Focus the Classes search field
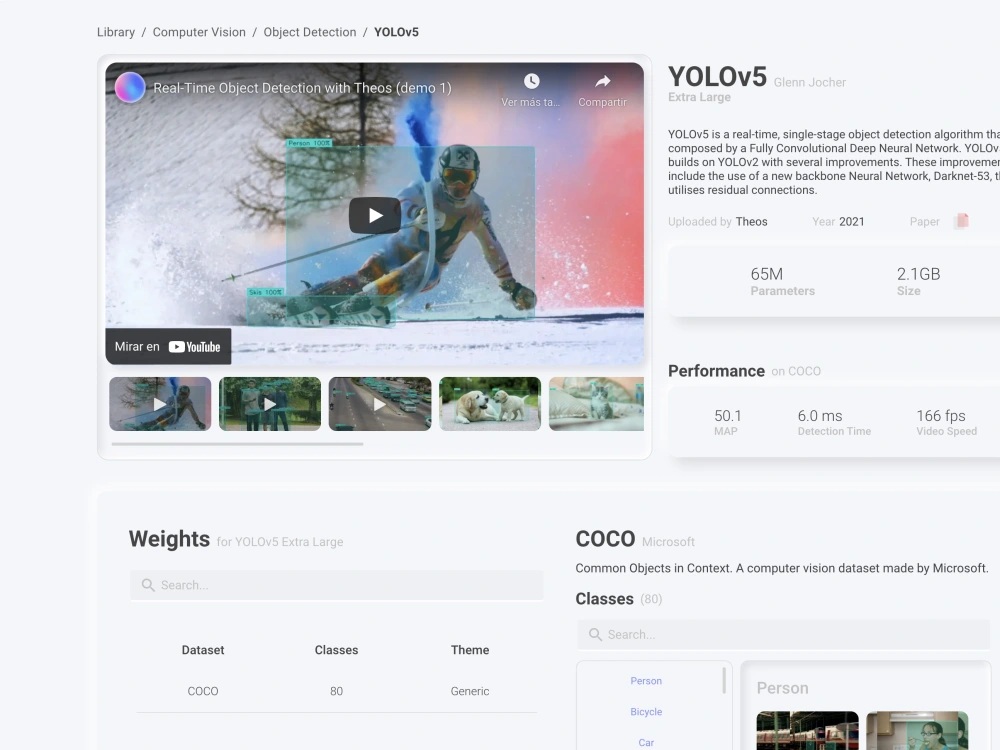Screen dimensions: 1000x750 [x=783, y=635]
